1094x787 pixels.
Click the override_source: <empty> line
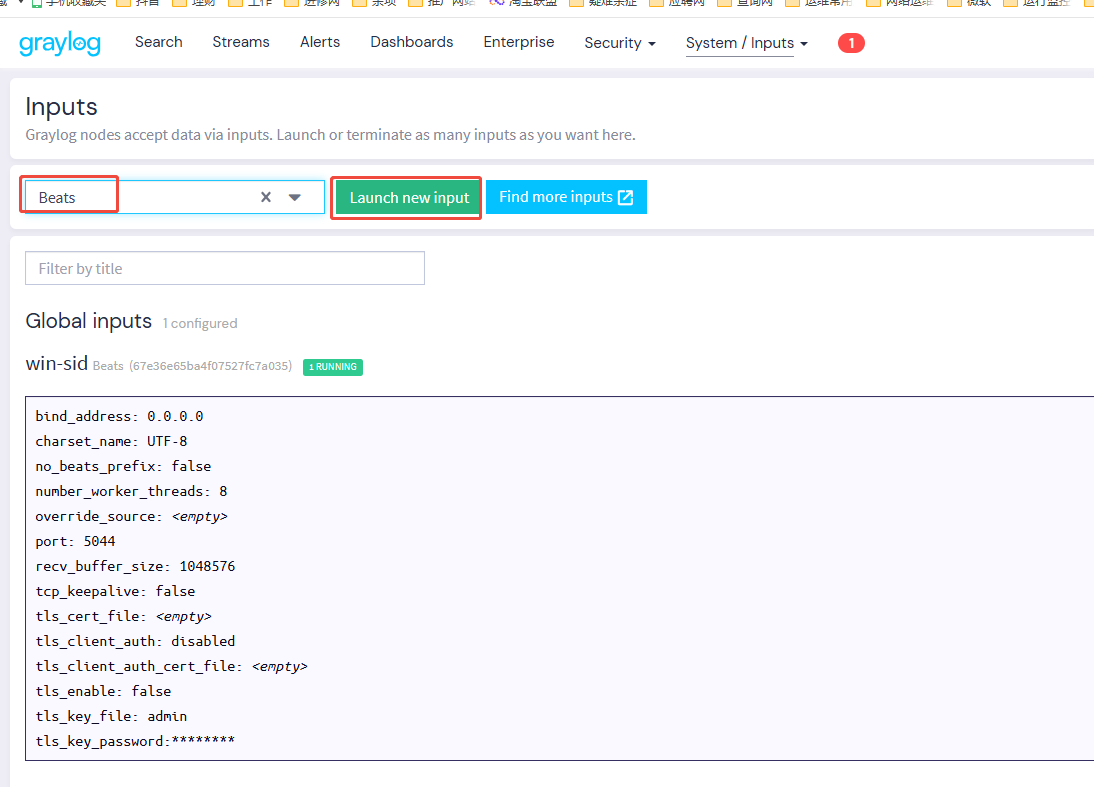pos(131,516)
